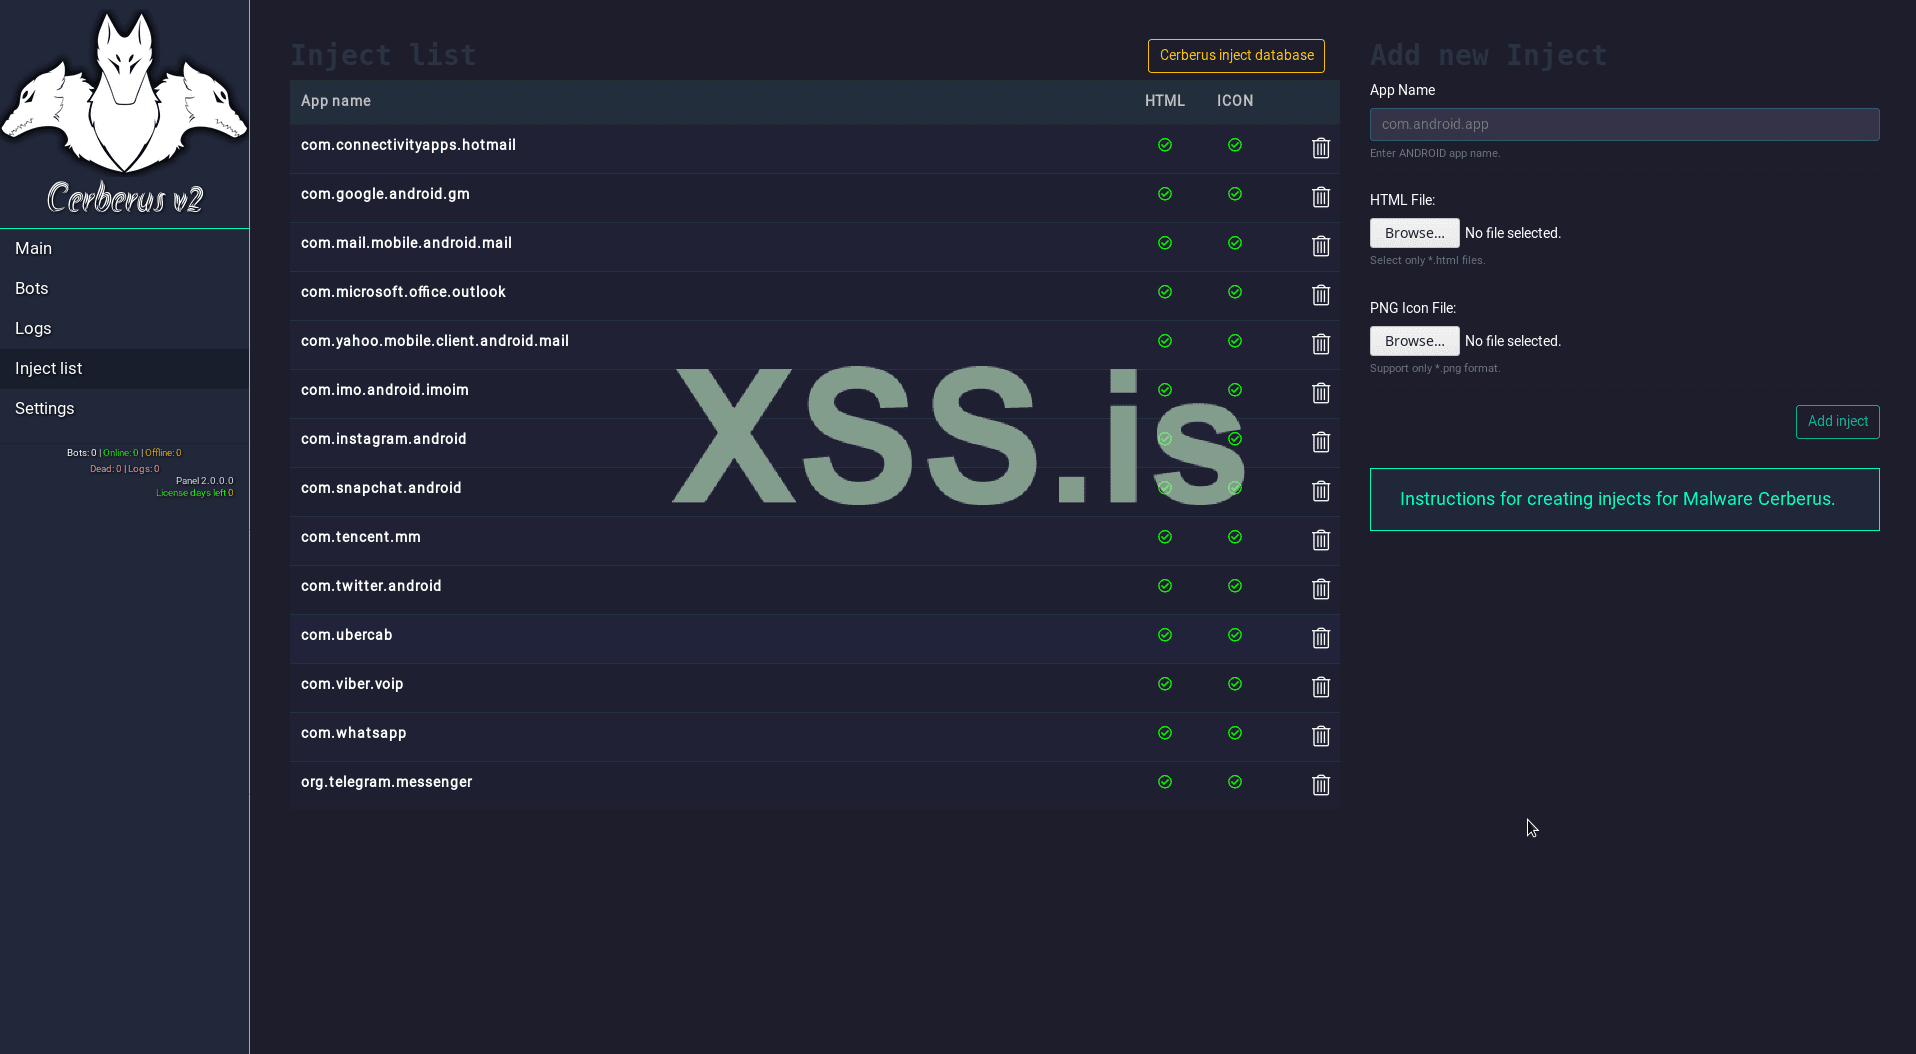Click the trash icon for com.connectivityapps.hotmail
Screen dimensions: 1916x1054
coord(1320,148)
